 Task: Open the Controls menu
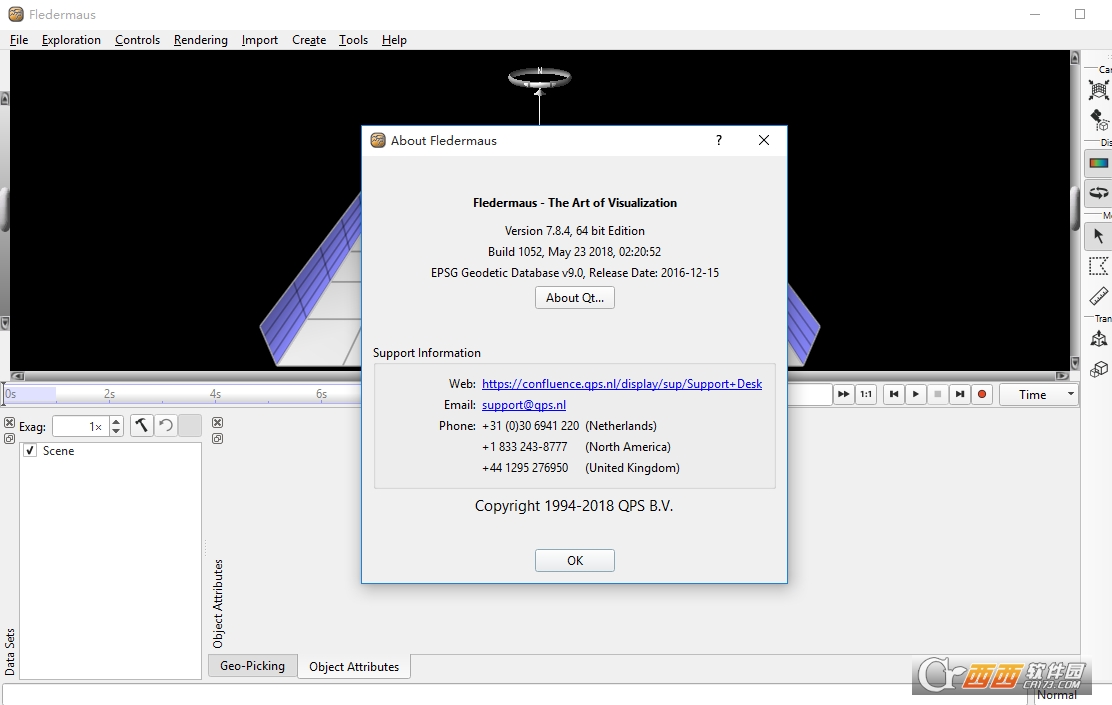click(x=138, y=40)
